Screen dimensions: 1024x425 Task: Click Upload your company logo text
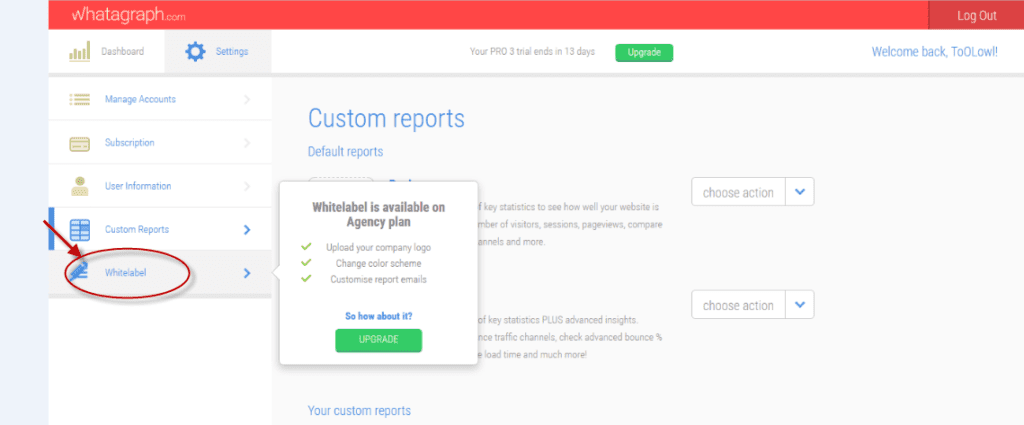point(379,247)
